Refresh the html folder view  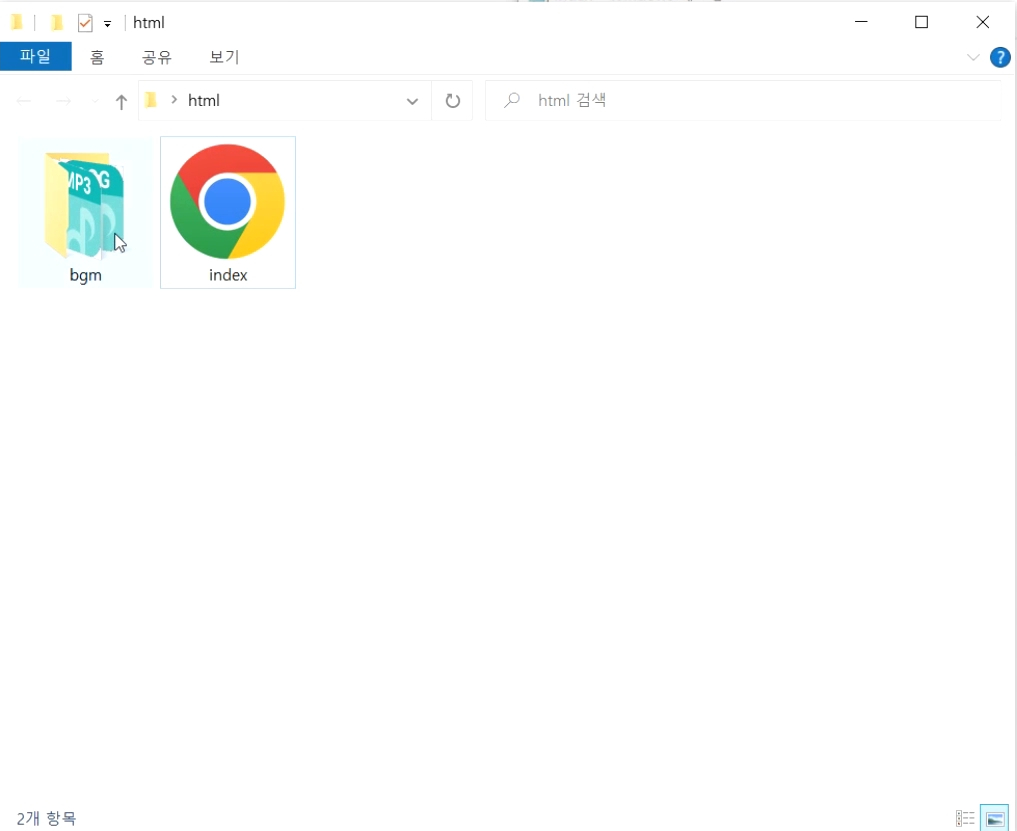click(x=453, y=101)
